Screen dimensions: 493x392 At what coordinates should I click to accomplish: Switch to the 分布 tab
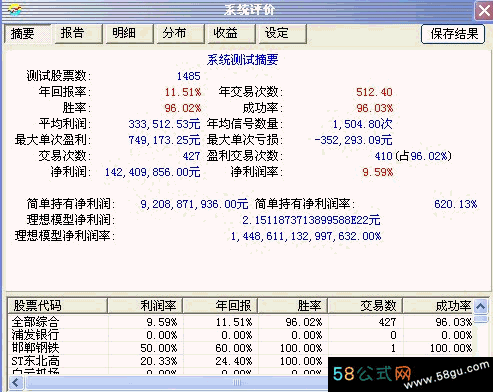180,33
